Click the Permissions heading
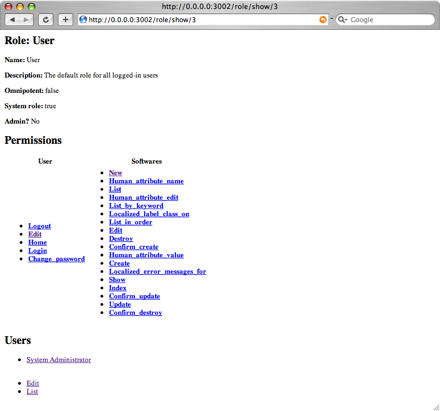This screenshot has width=440, height=411. pyautogui.click(x=33, y=140)
